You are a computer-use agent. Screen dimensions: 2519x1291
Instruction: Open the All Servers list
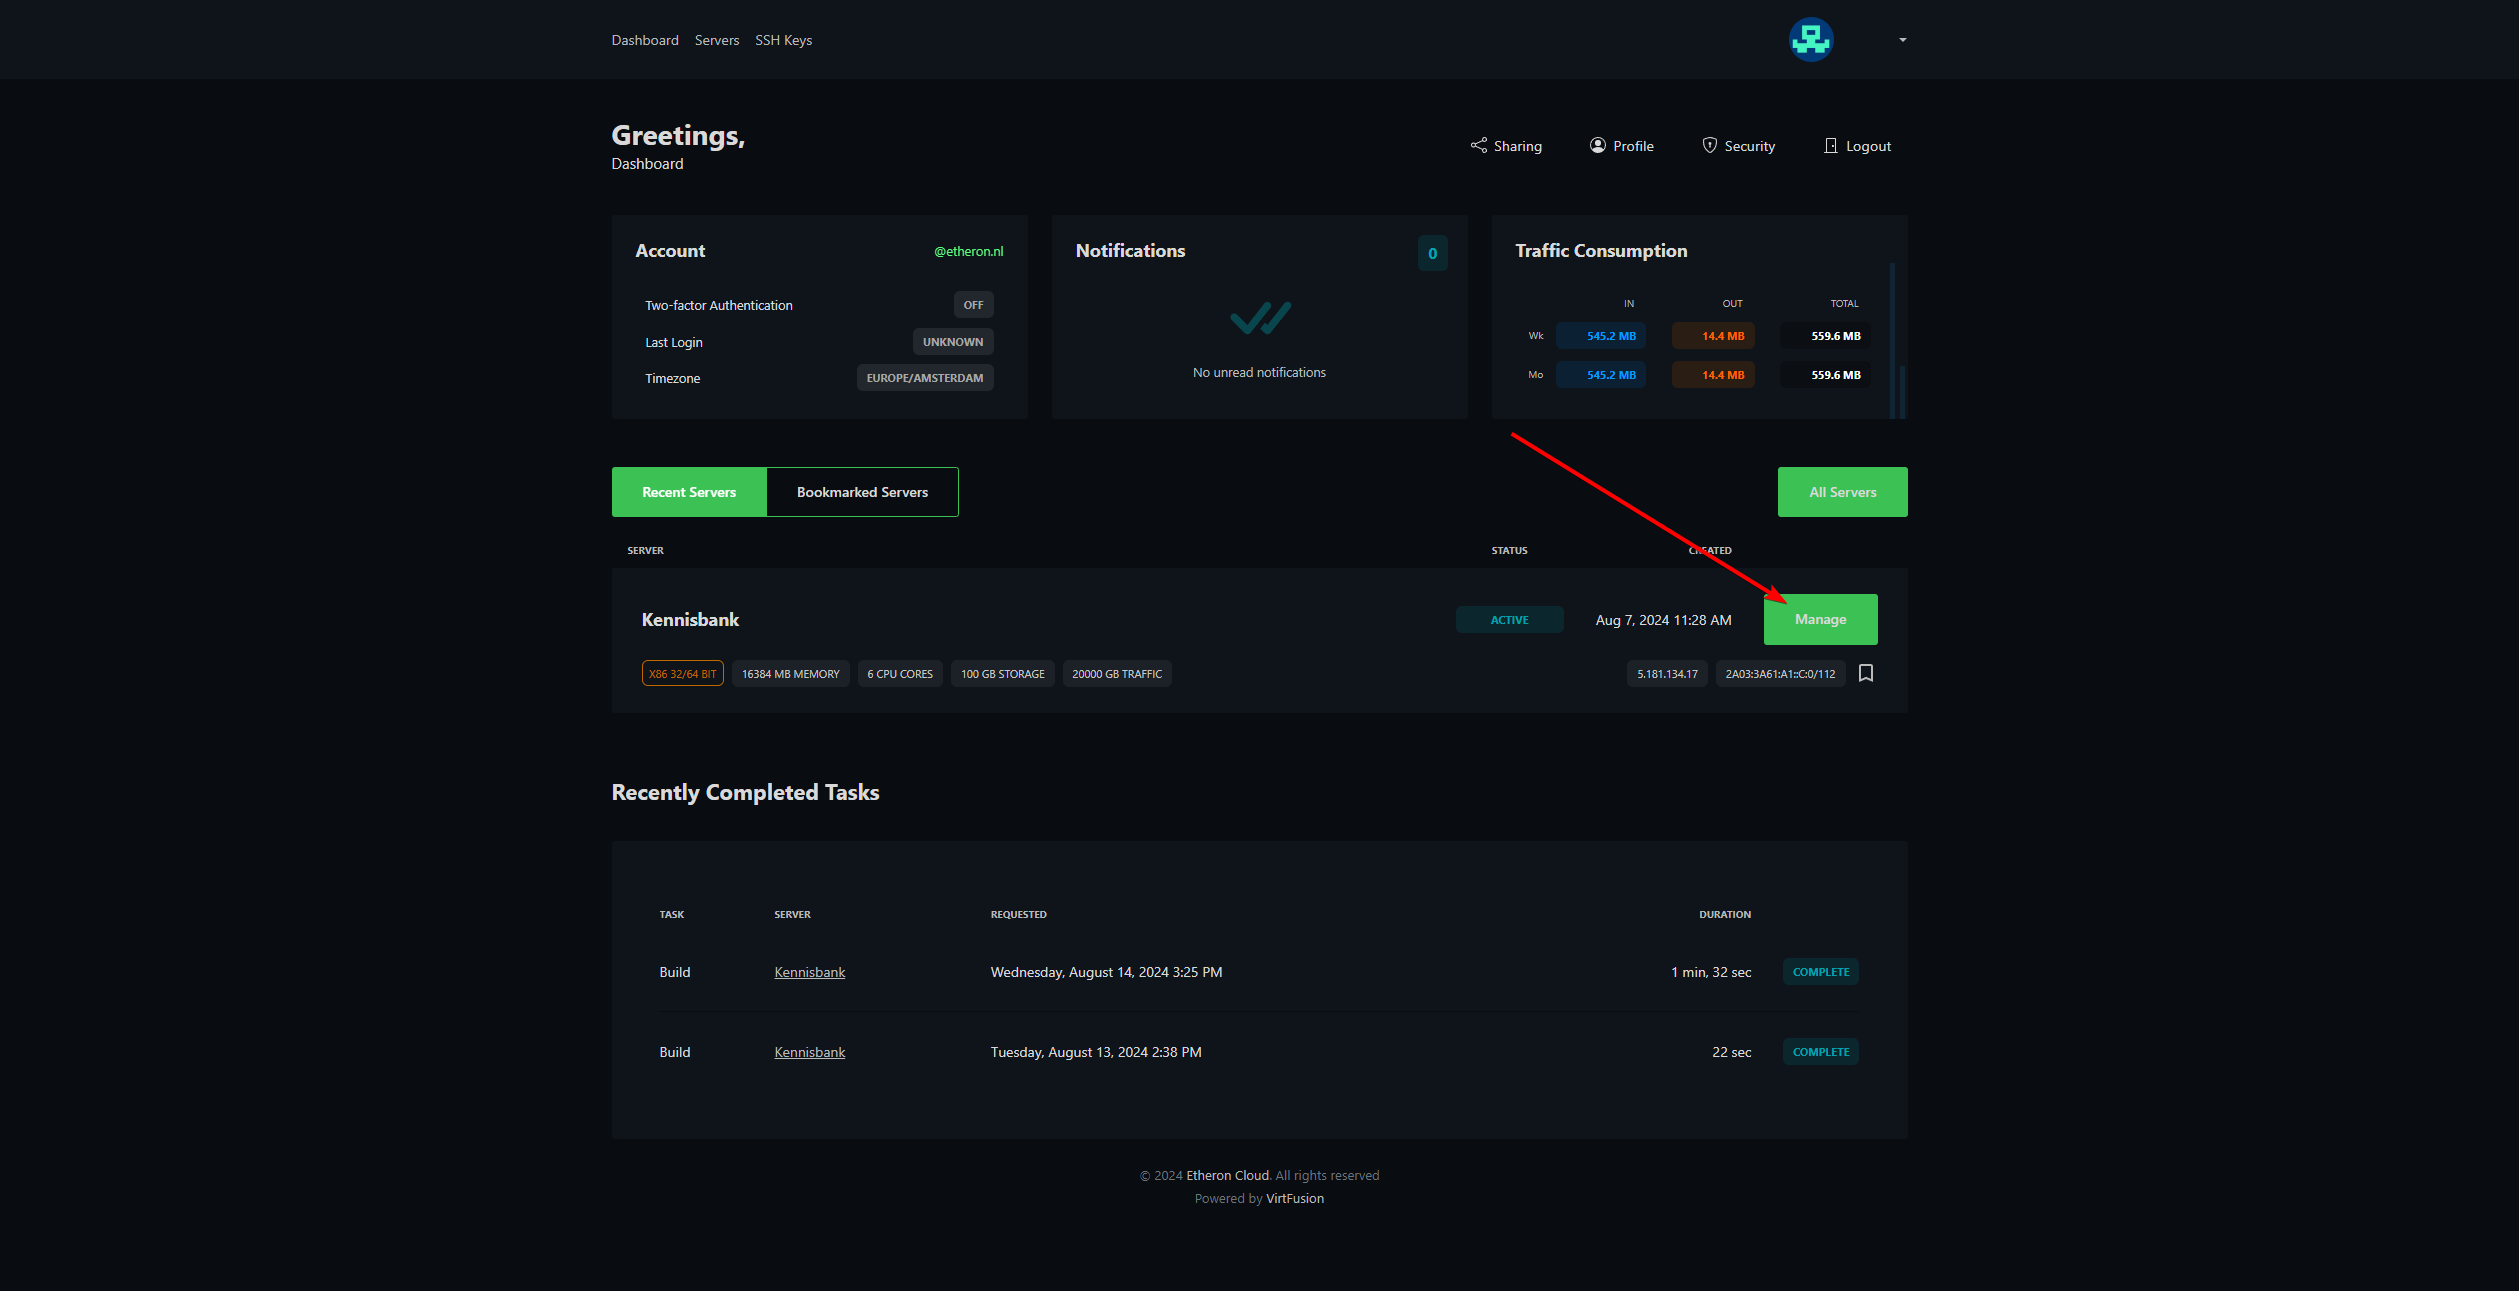coord(1842,492)
